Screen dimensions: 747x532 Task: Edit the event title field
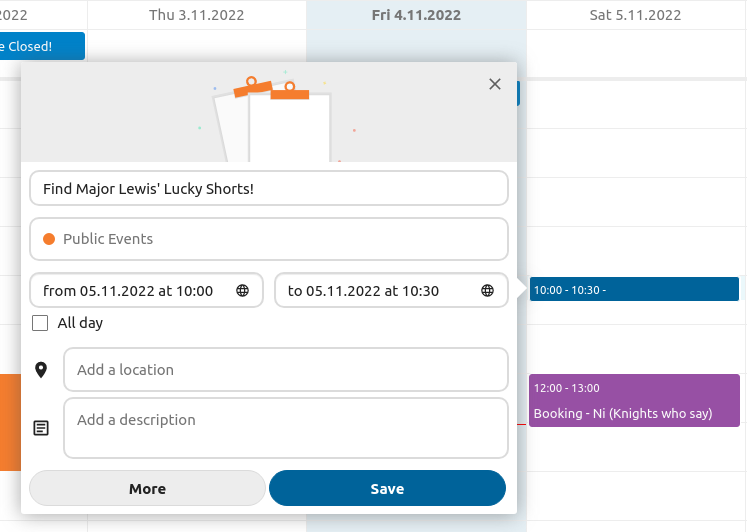tap(269, 188)
